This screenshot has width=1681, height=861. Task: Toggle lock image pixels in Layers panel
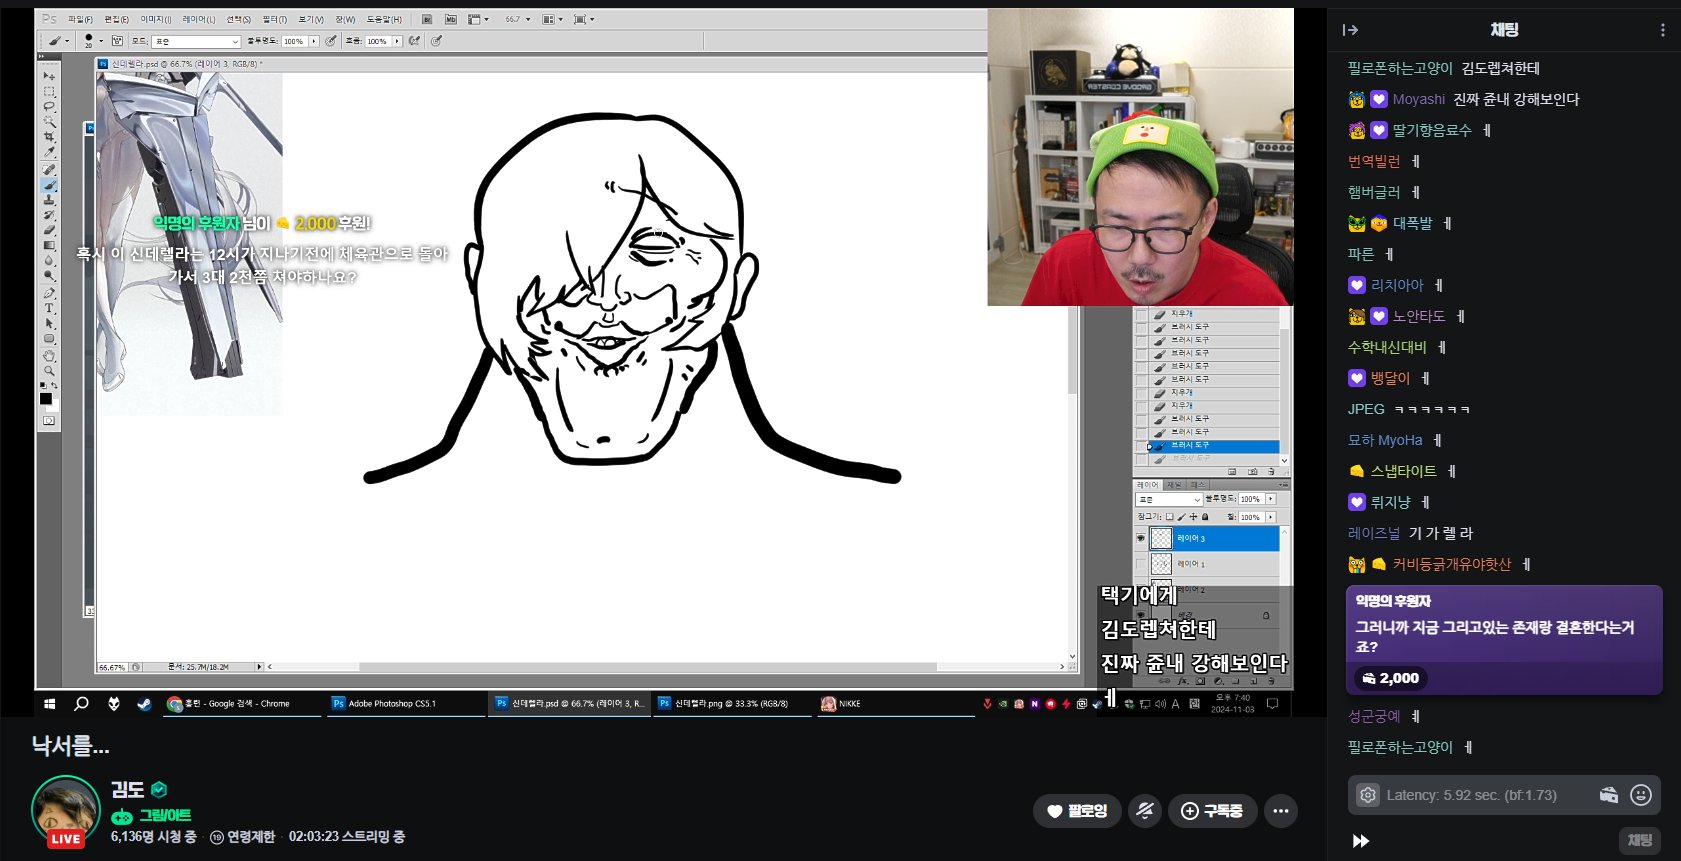[1181, 517]
